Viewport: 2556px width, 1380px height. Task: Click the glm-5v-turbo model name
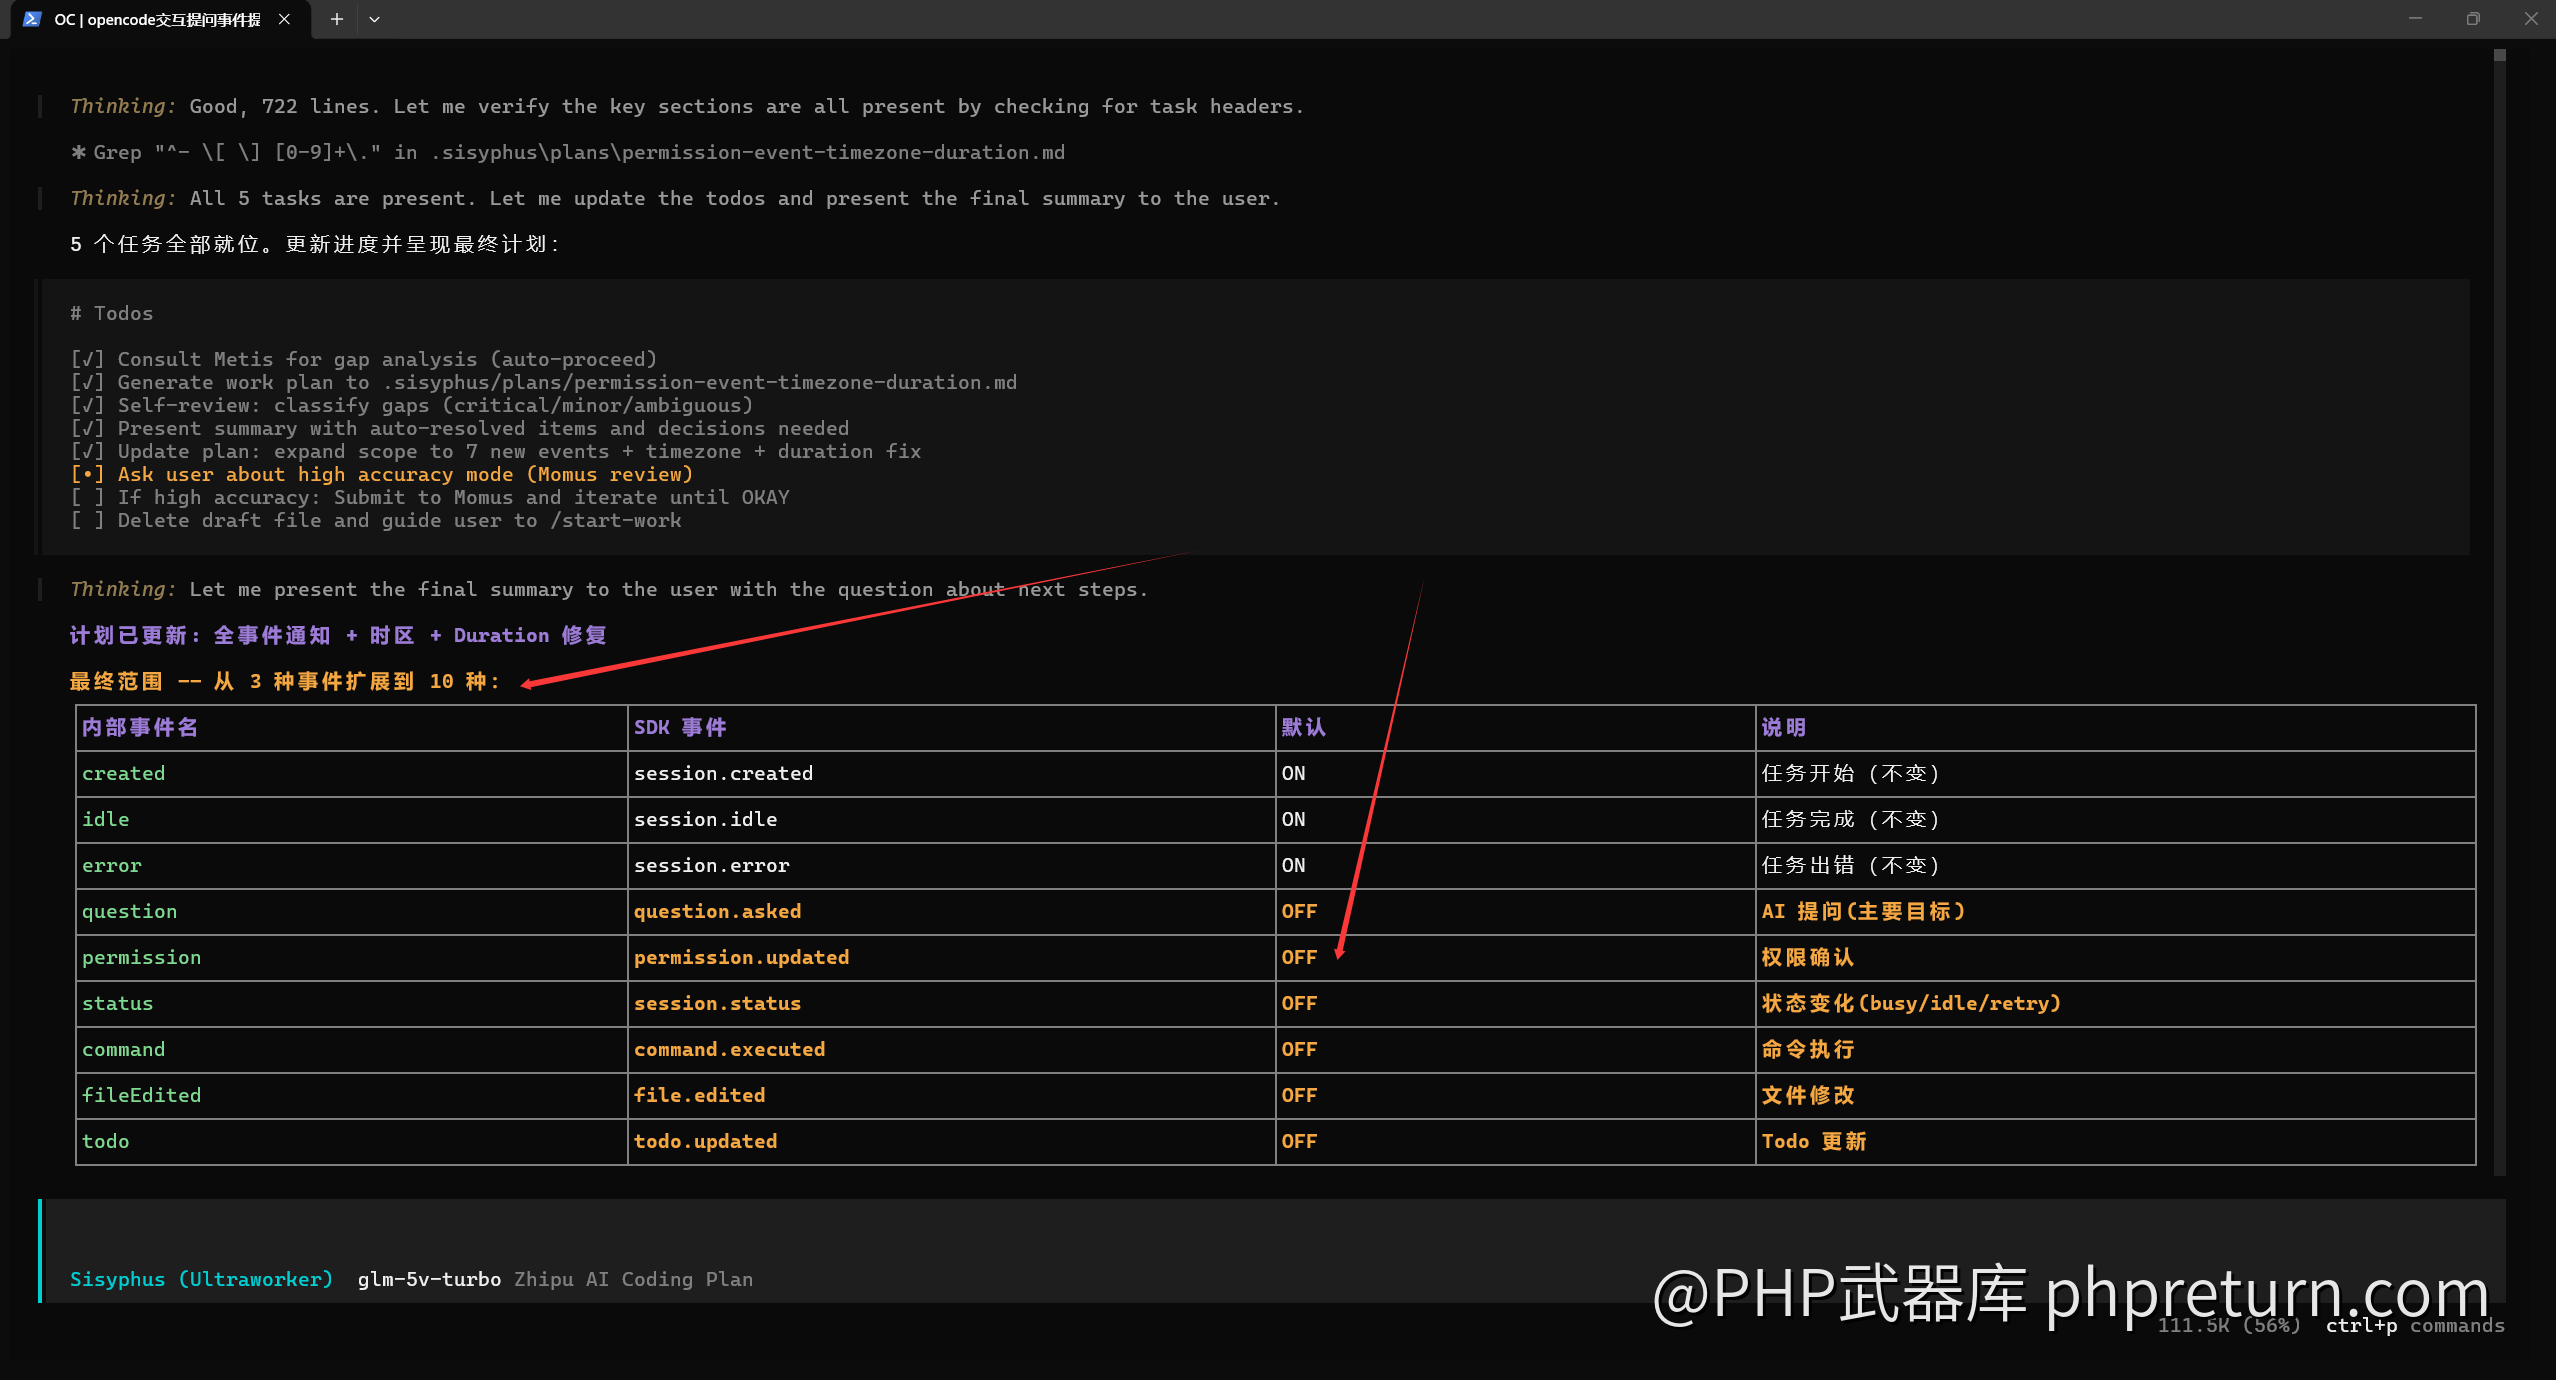(429, 1279)
